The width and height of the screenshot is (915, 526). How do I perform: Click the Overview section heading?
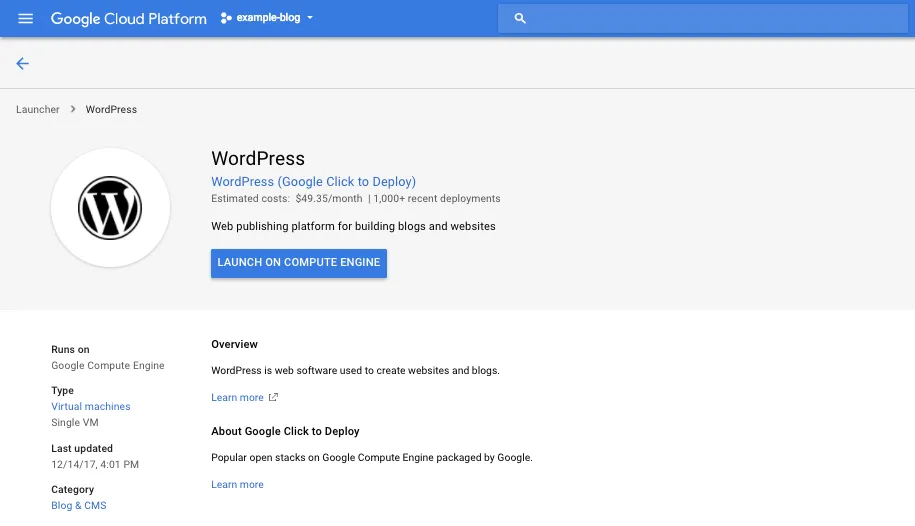(234, 344)
